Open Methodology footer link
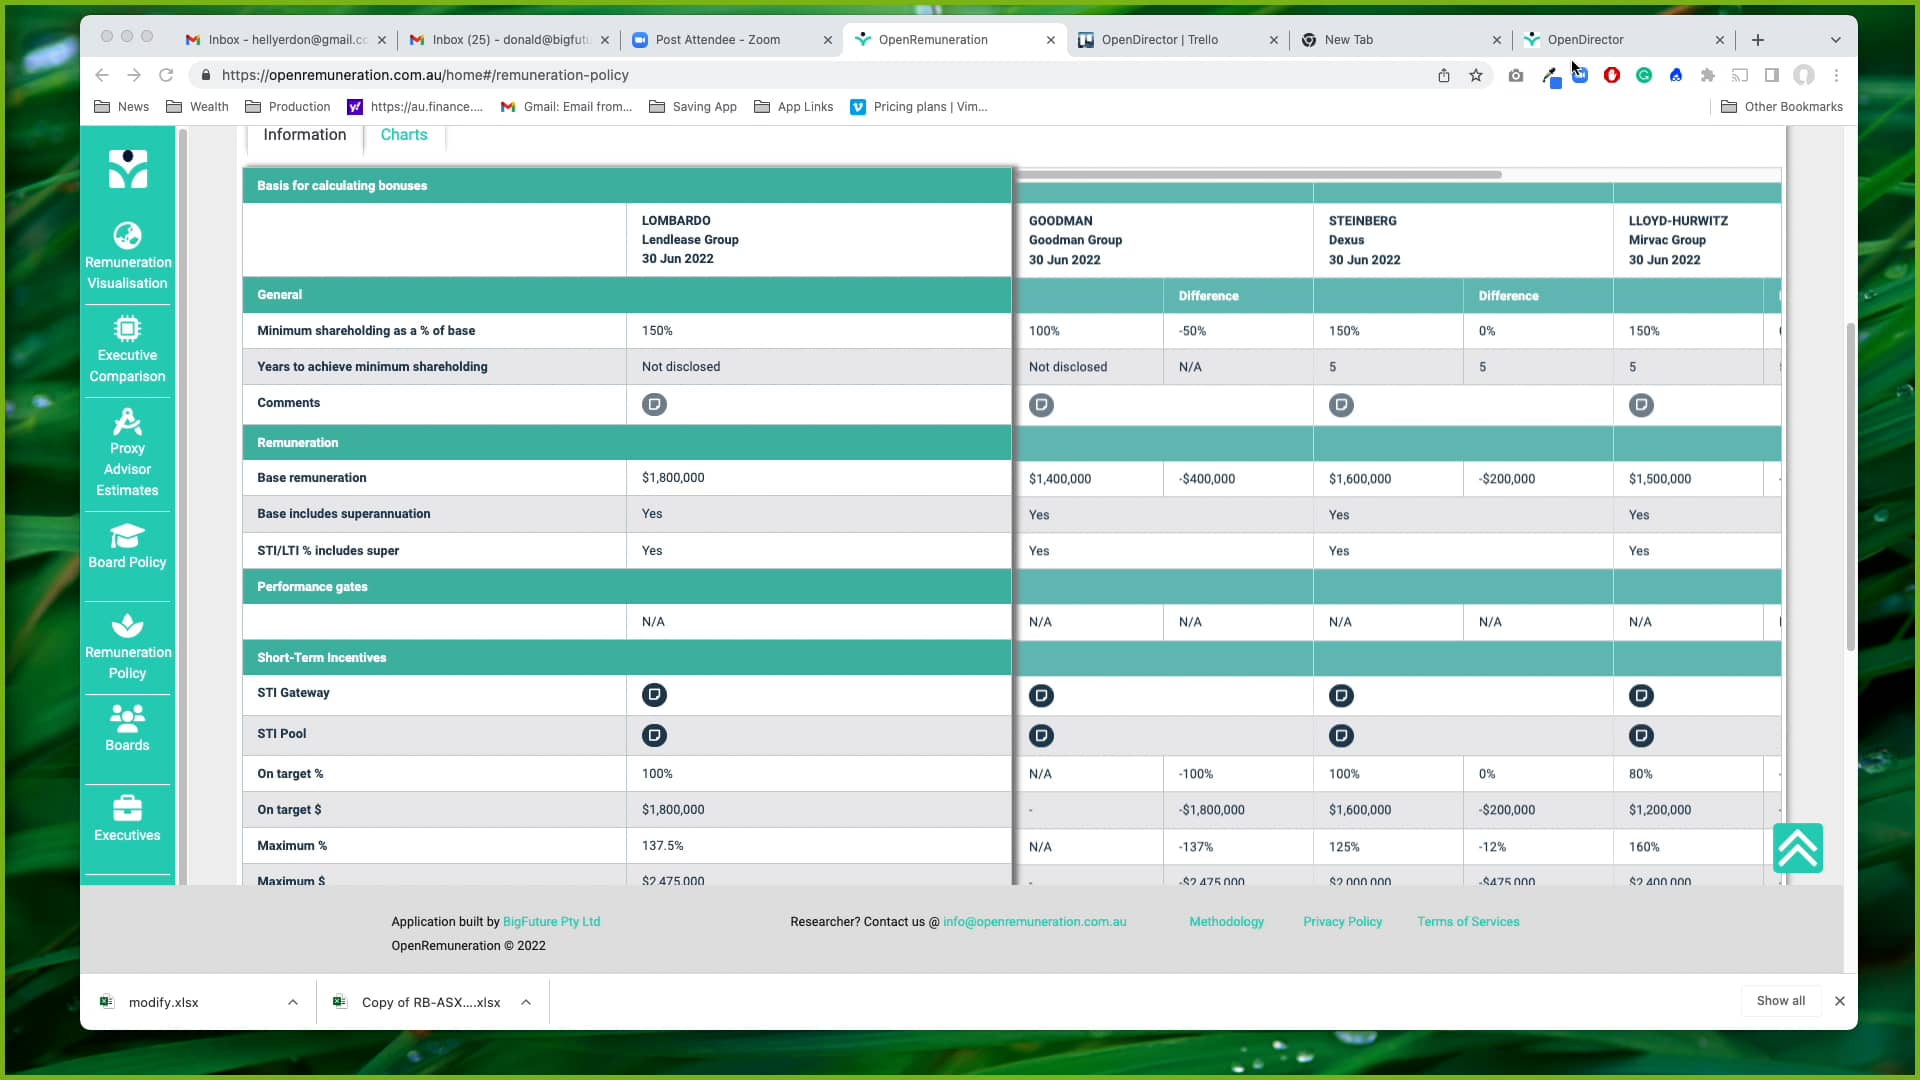1920x1080 pixels. click(1226, 922)
